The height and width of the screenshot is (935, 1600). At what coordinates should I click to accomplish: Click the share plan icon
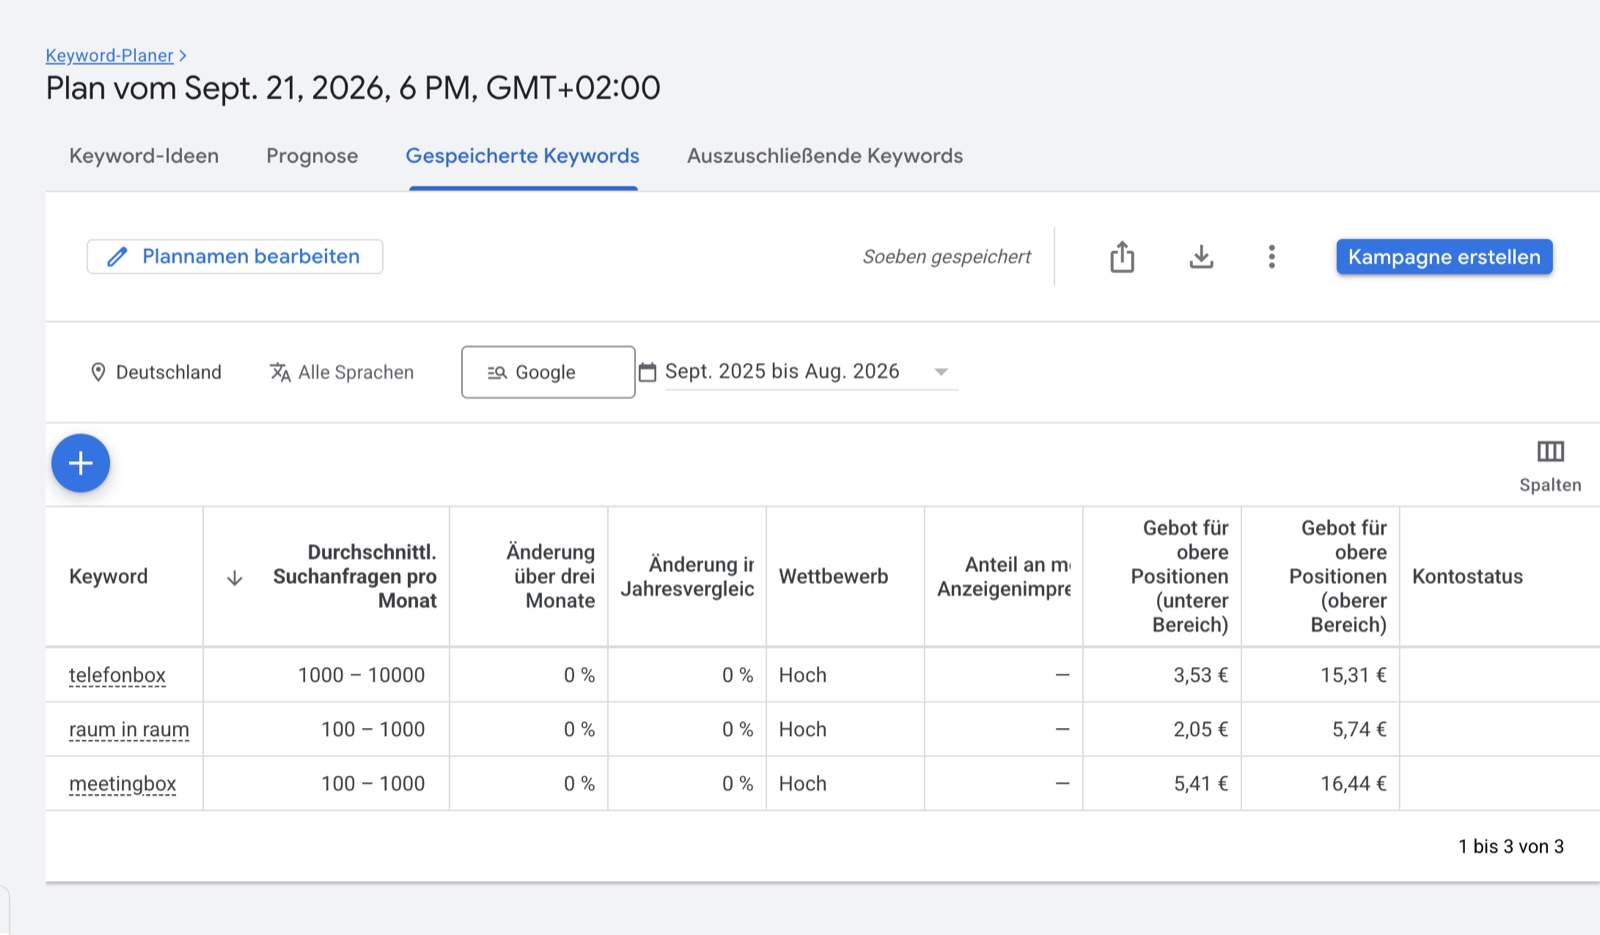1122,257
